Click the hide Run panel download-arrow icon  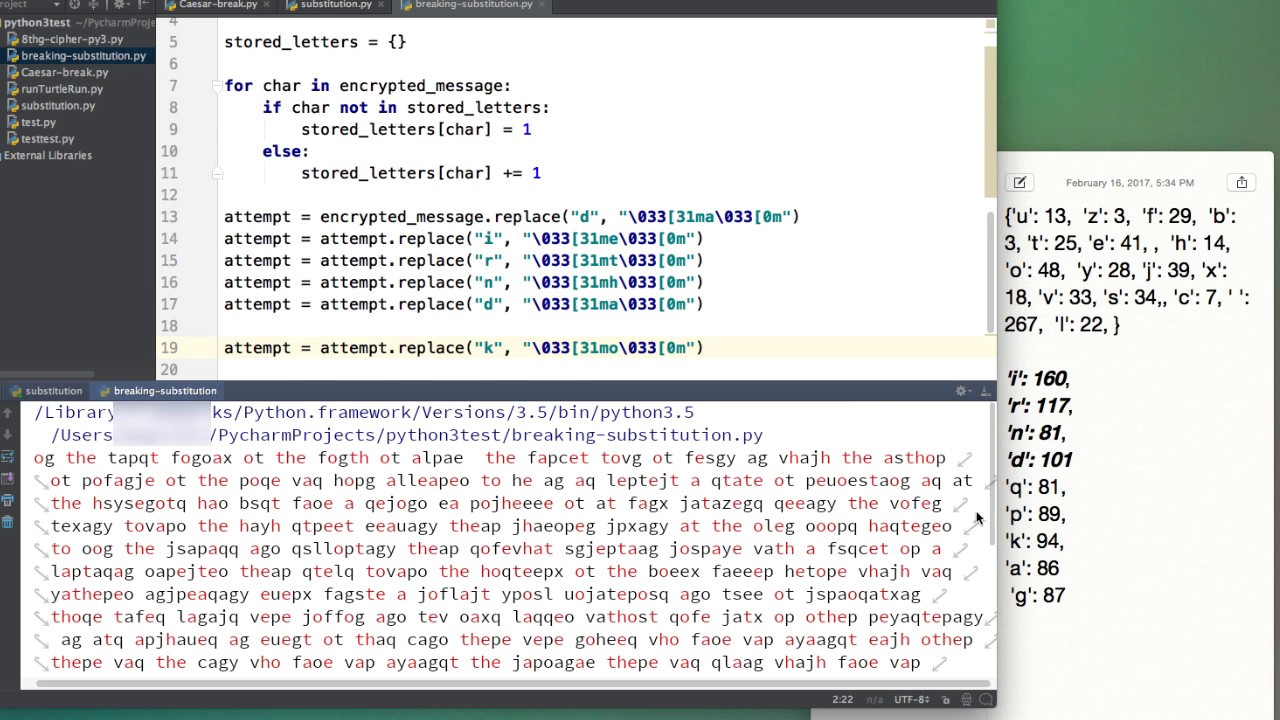(985, 391)
